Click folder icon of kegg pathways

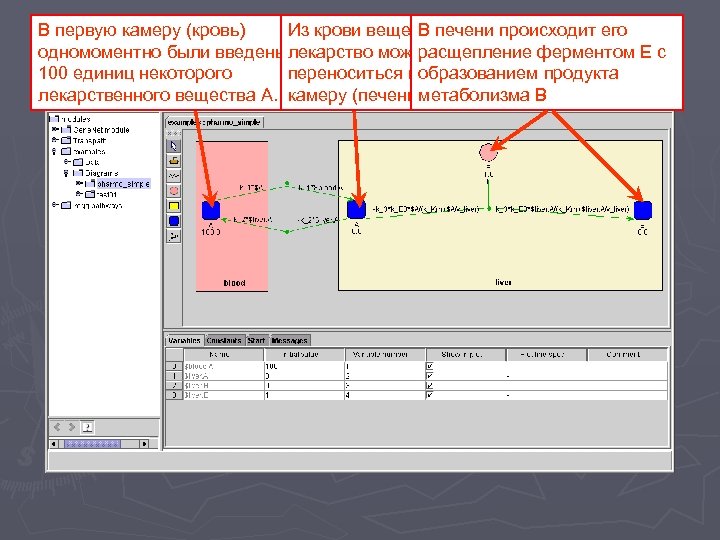pos(66,205)
